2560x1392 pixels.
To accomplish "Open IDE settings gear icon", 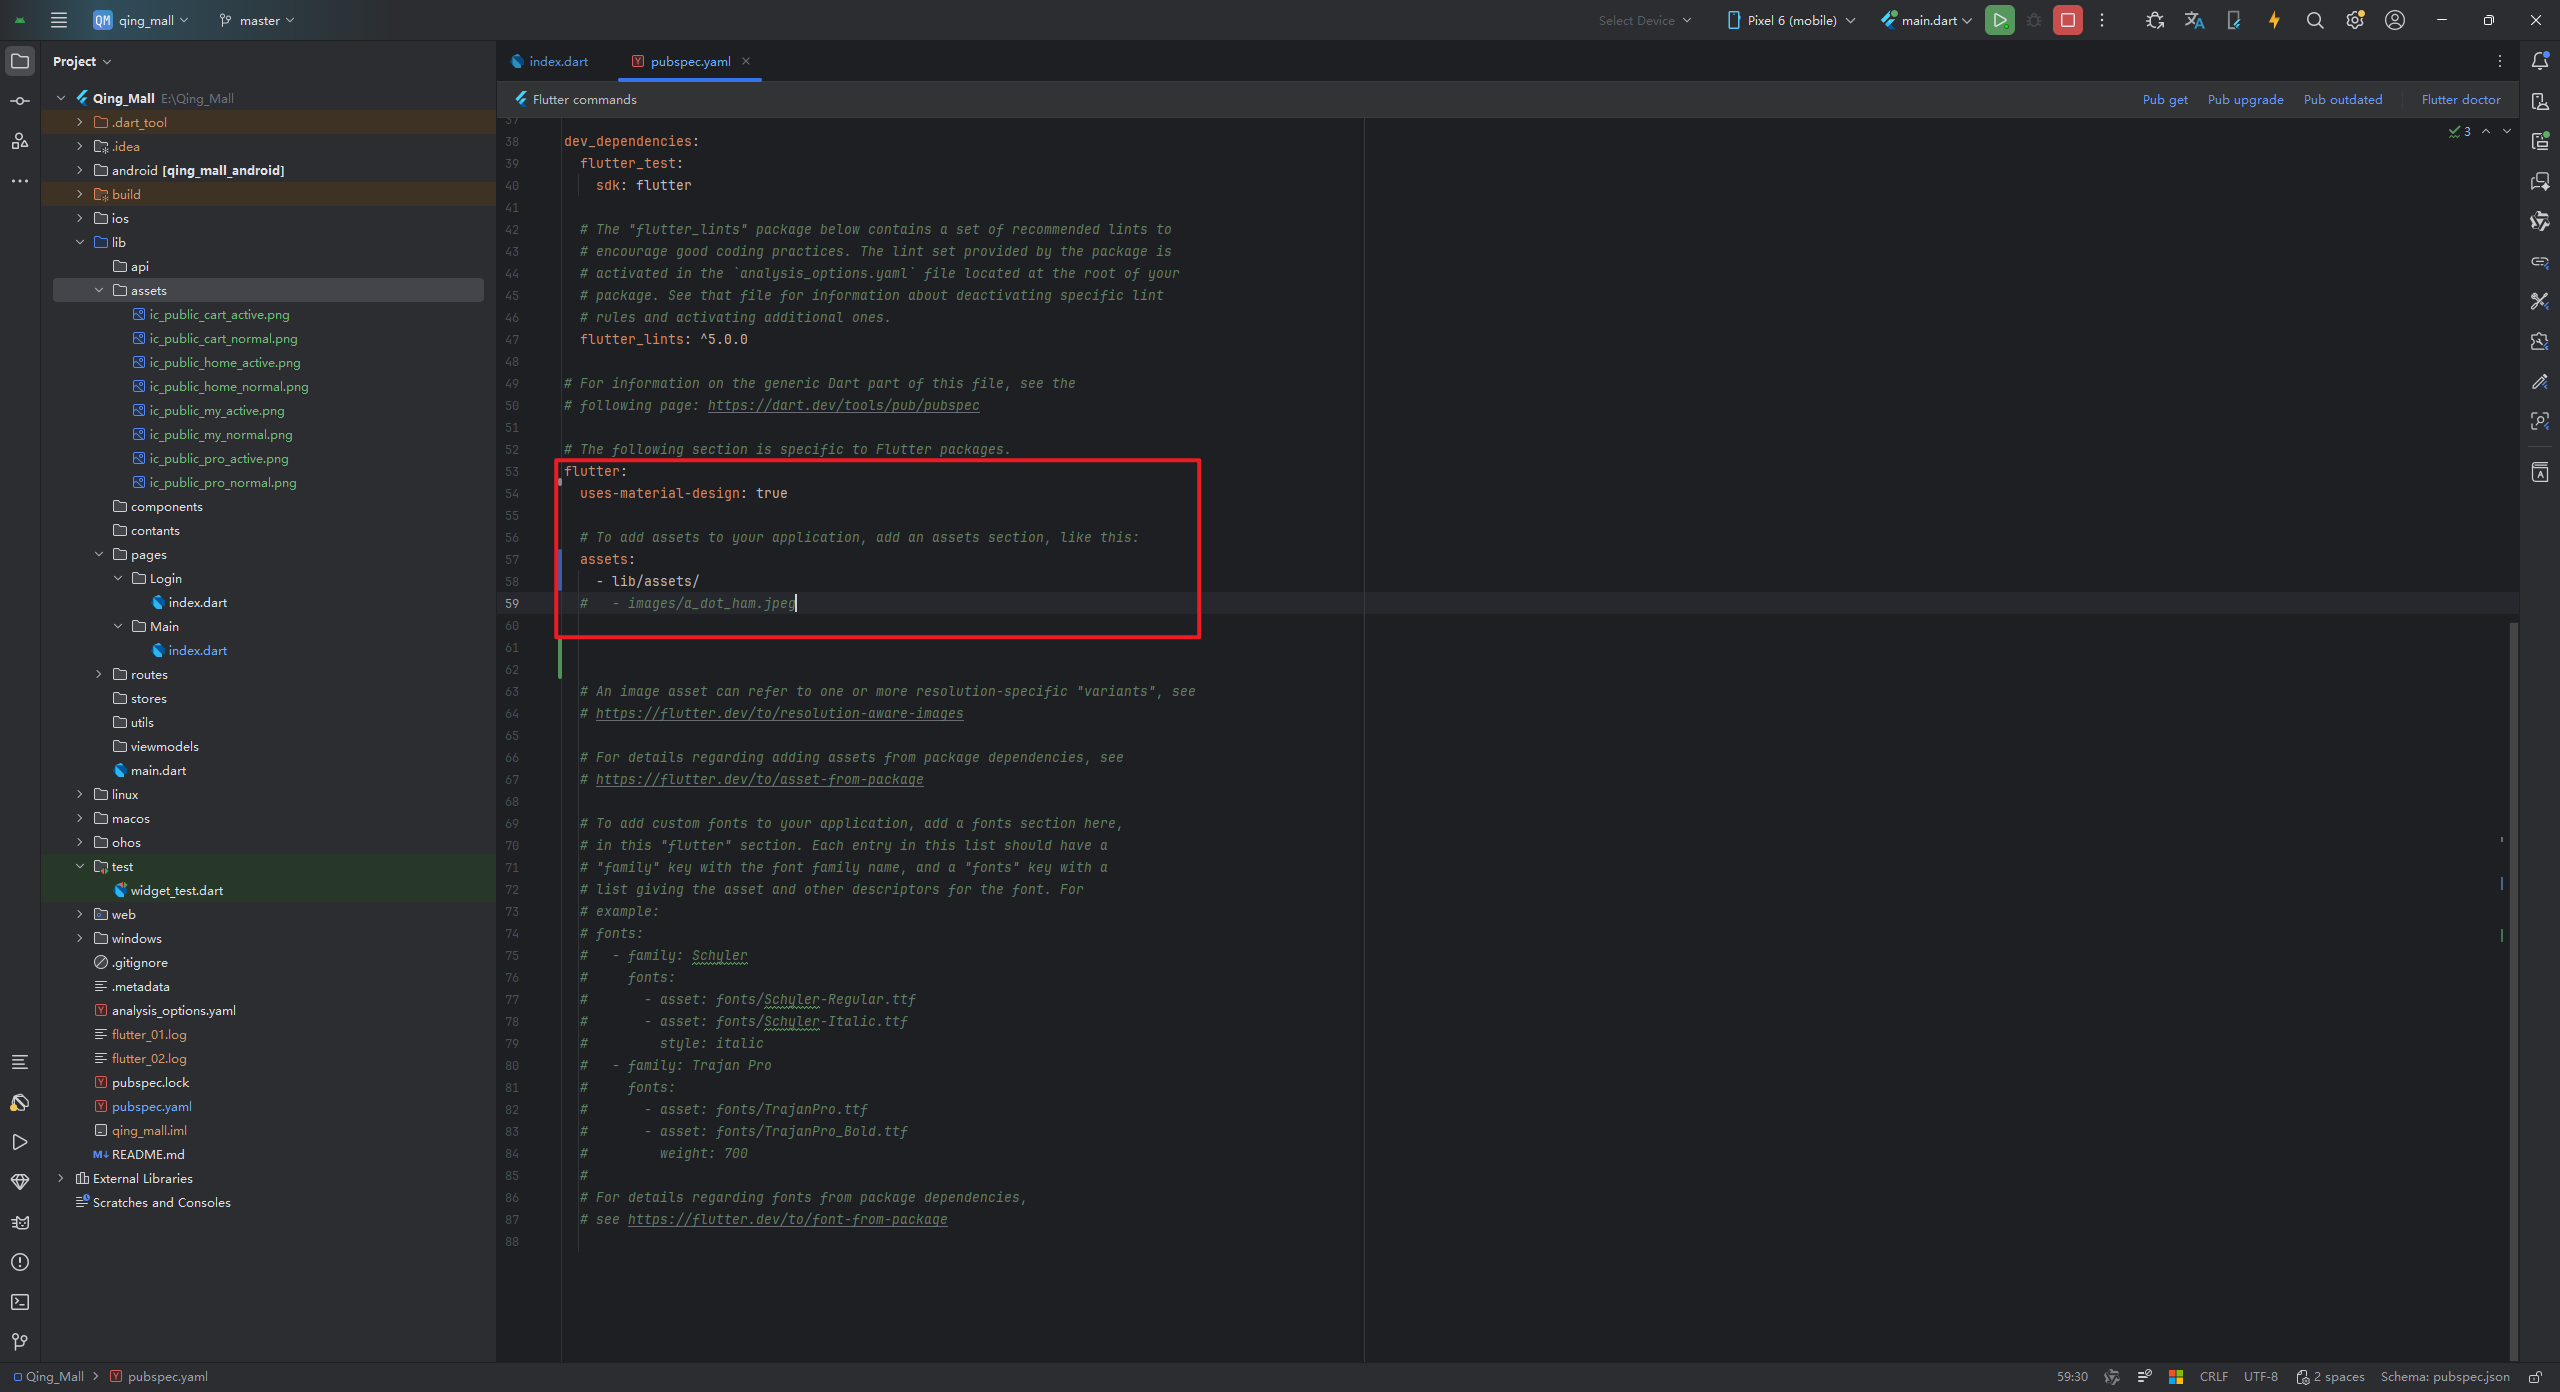I will pos(2354,20).
